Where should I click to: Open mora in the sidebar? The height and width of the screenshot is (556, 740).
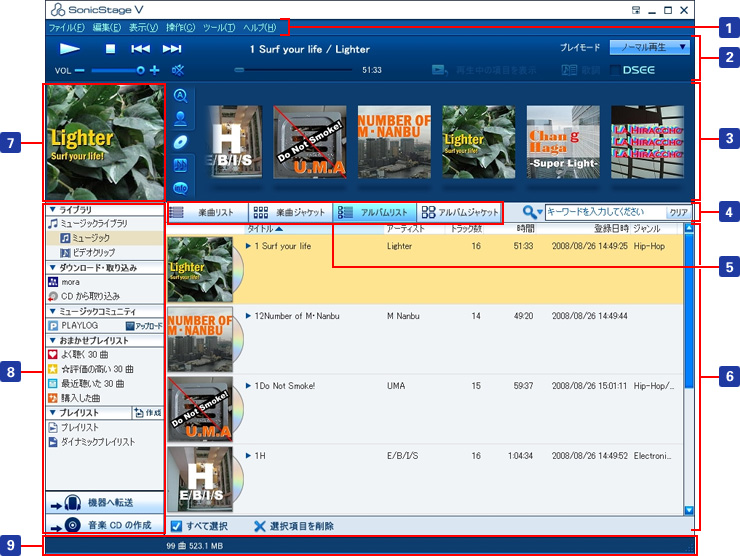click(70, 282)
